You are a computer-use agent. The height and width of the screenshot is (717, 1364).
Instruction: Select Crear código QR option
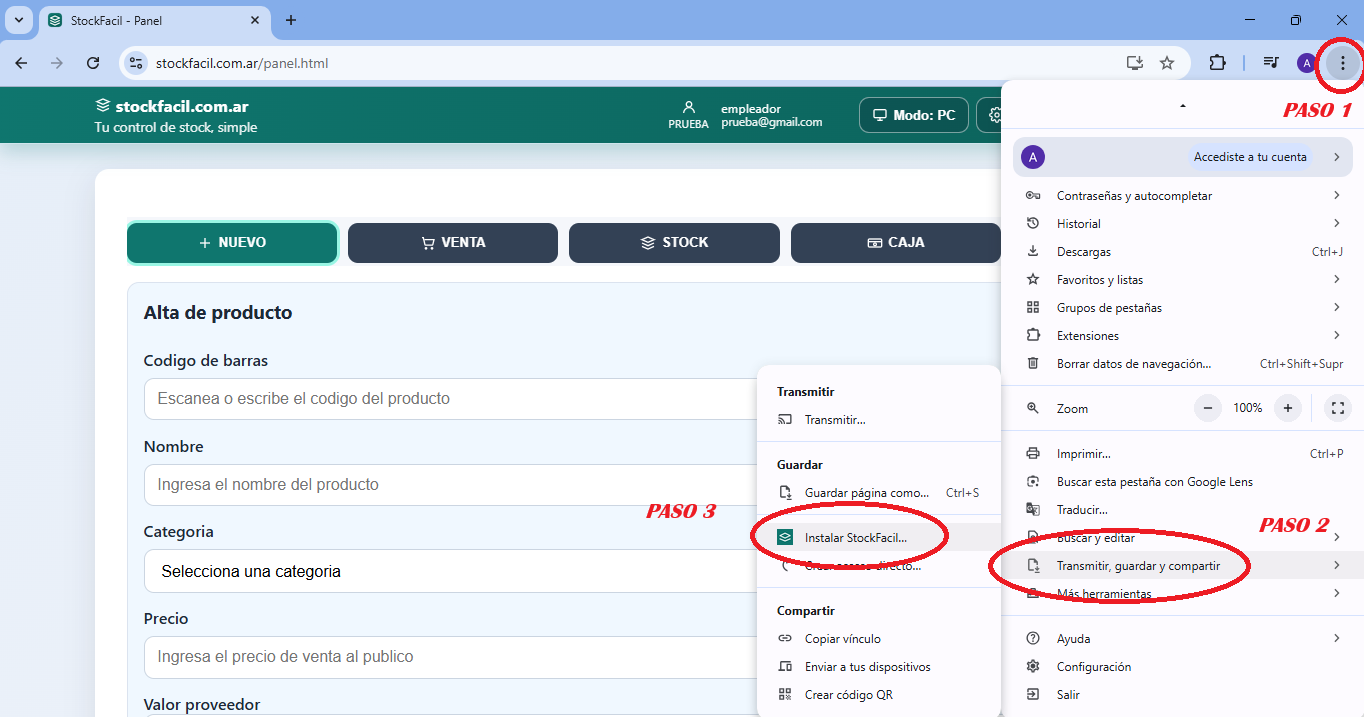pyautogui.click(x=879, y=695)
